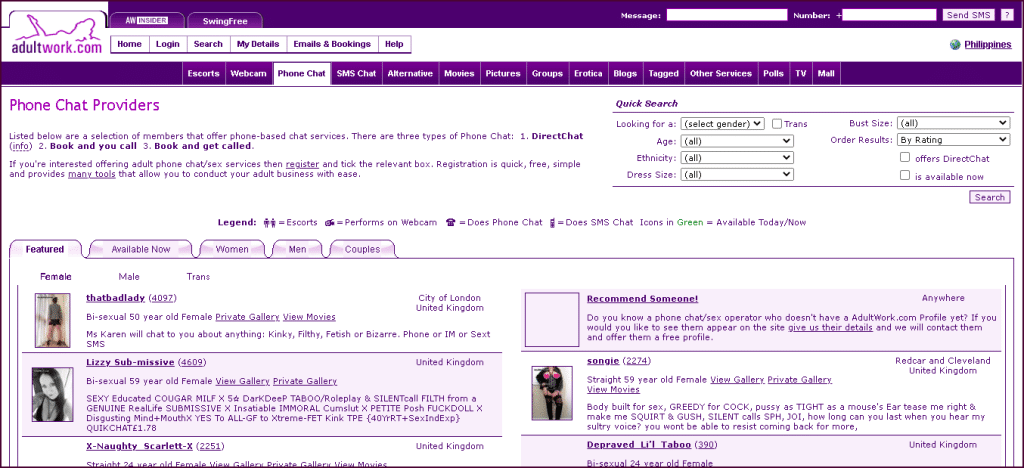
Task: Follow the give us their details link
Action: pos(830,328)
